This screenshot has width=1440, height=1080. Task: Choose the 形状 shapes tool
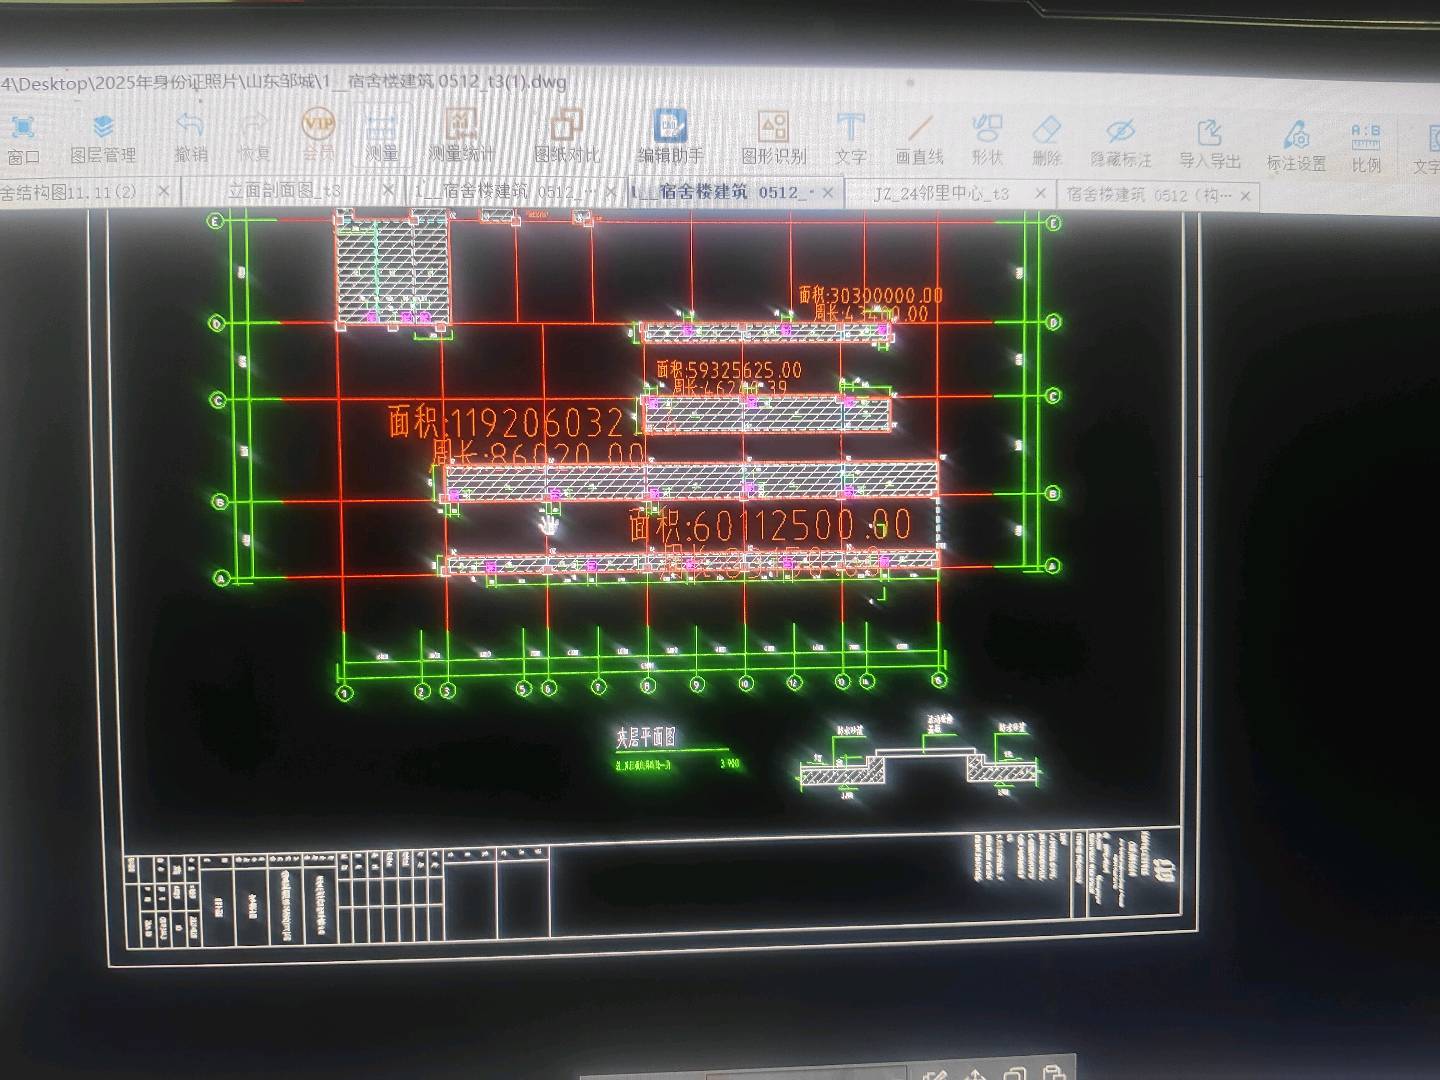click(x=987, y=140)
